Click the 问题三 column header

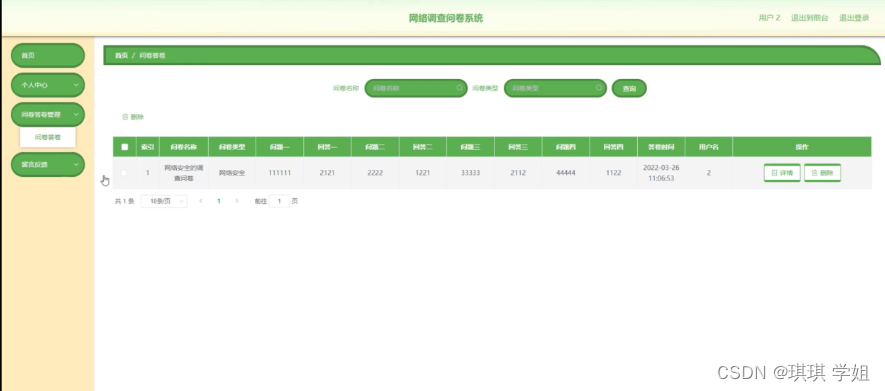click(x=470, y=147)
